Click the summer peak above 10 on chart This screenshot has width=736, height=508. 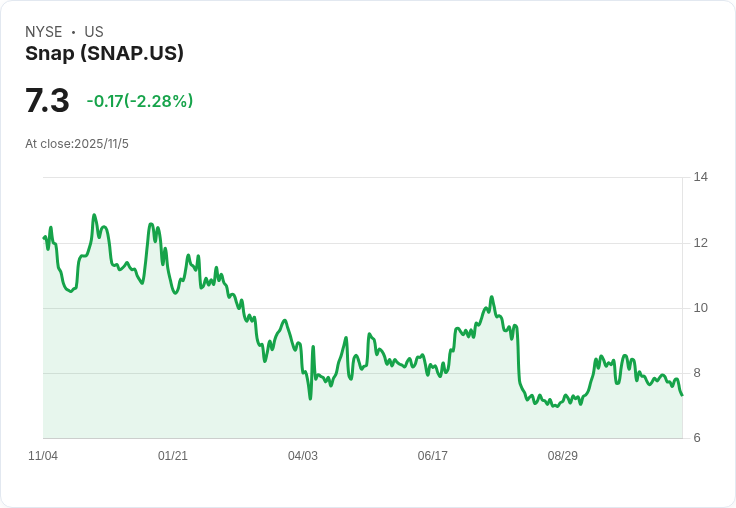492,297
